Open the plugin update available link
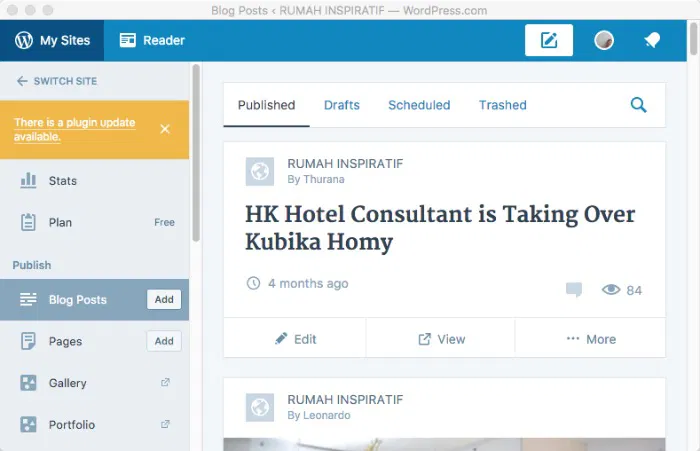Image resolution: width=700 pixels, height=451 pixels. (x=75, y=129)
